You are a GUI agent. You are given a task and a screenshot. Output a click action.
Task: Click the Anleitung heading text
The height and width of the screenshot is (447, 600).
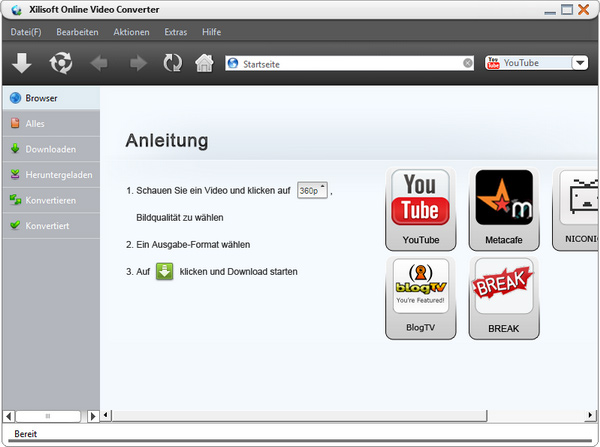pyautogui.click(x=167, y=140)
